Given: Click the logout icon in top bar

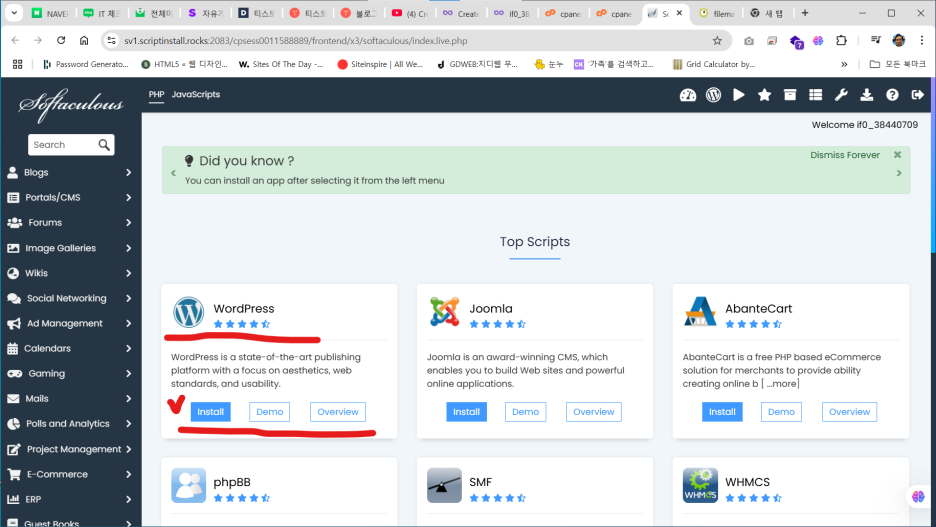Looking at the screenshot, I should coord(917,95).
